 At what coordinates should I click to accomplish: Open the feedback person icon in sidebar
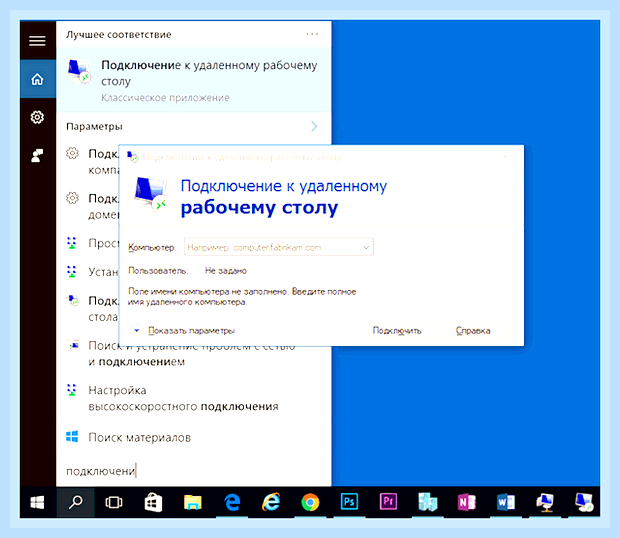[37, 155]
